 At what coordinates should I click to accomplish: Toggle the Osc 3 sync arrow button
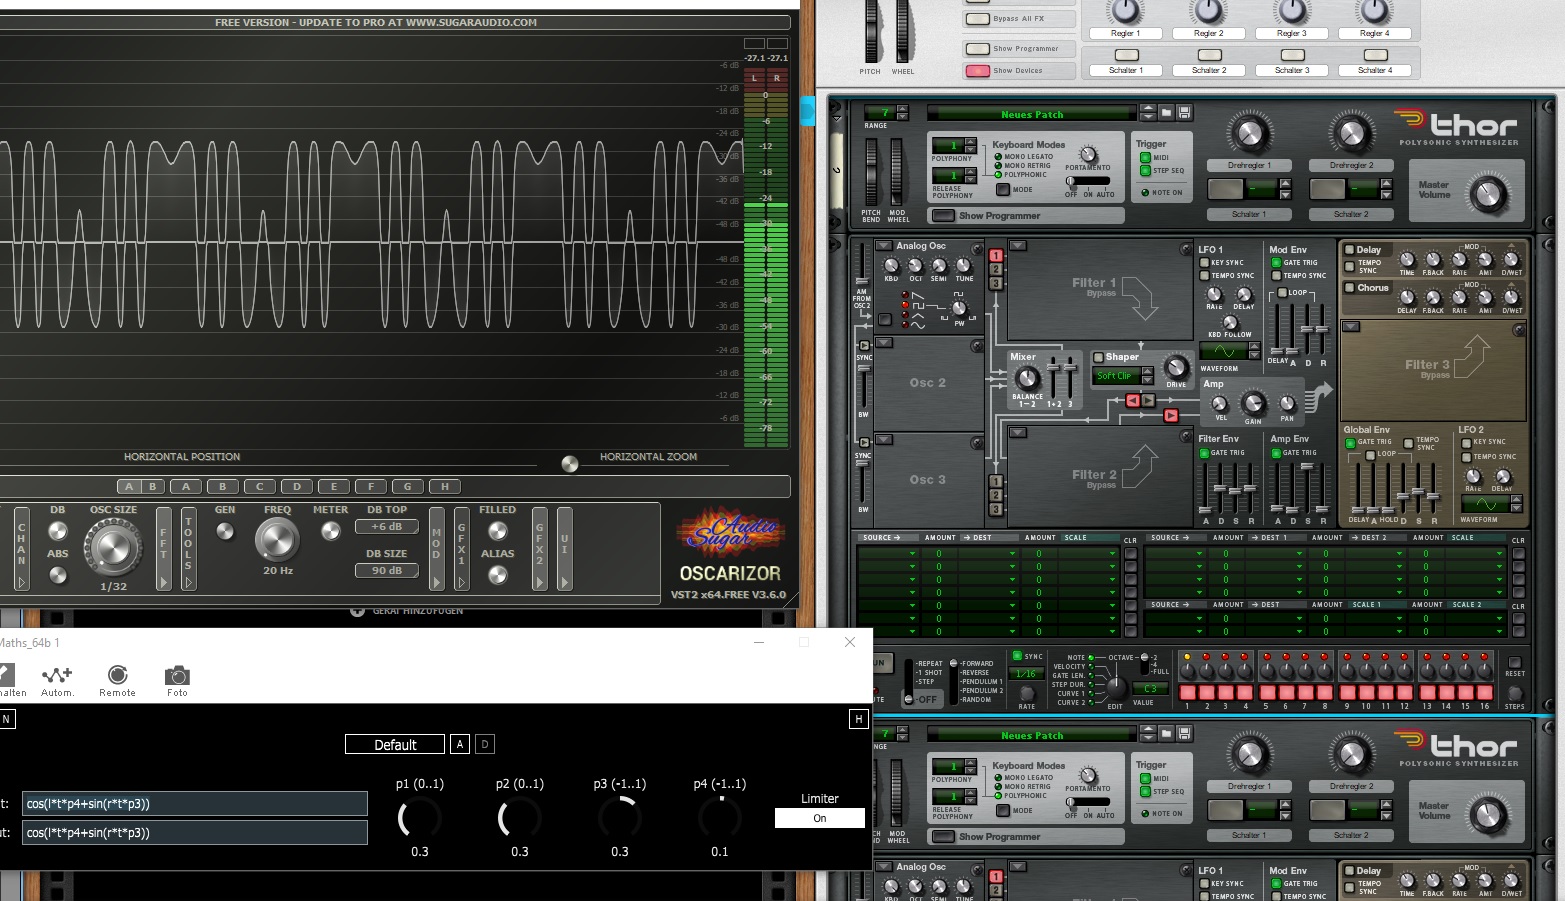tap(864, 443)
